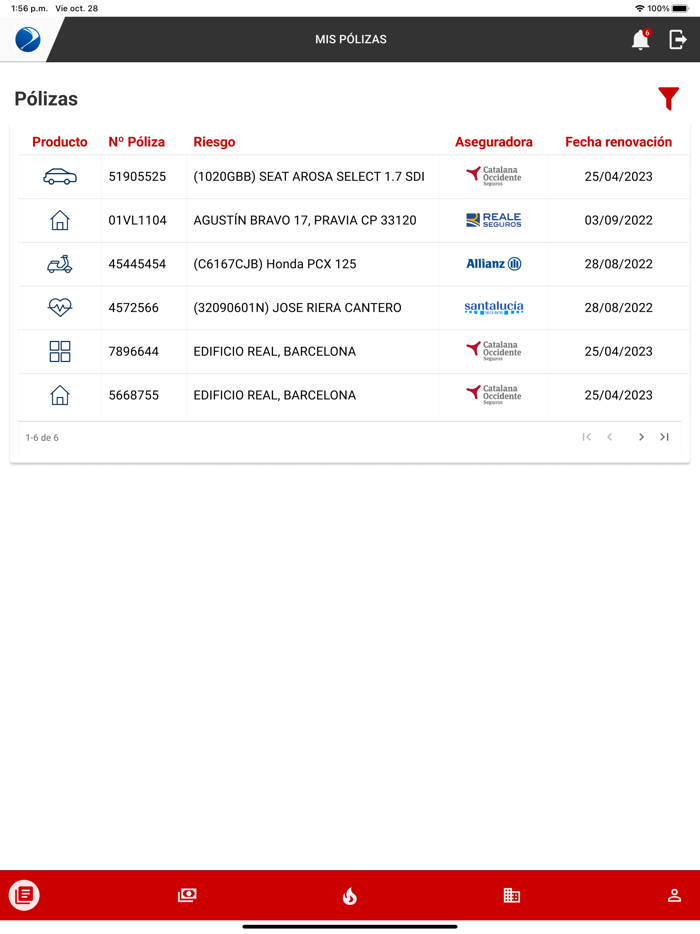Tap the 1-6 de 6 pagination label

(x=42, y=437)
